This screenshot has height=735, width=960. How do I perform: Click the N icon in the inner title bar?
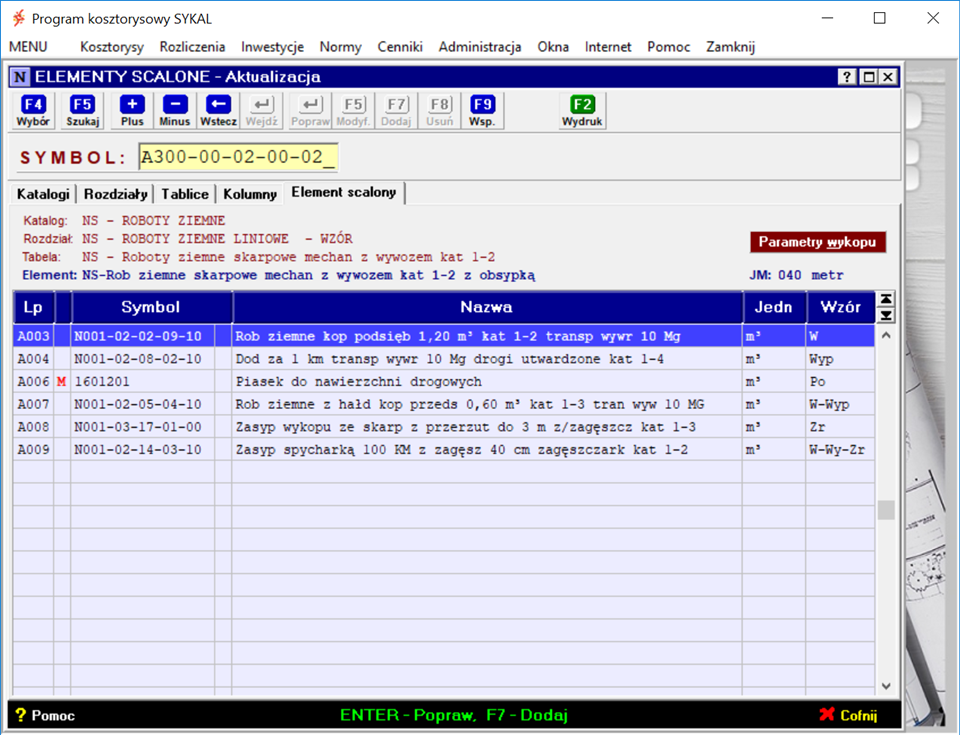pyautogui.click(x=20, y=77)
